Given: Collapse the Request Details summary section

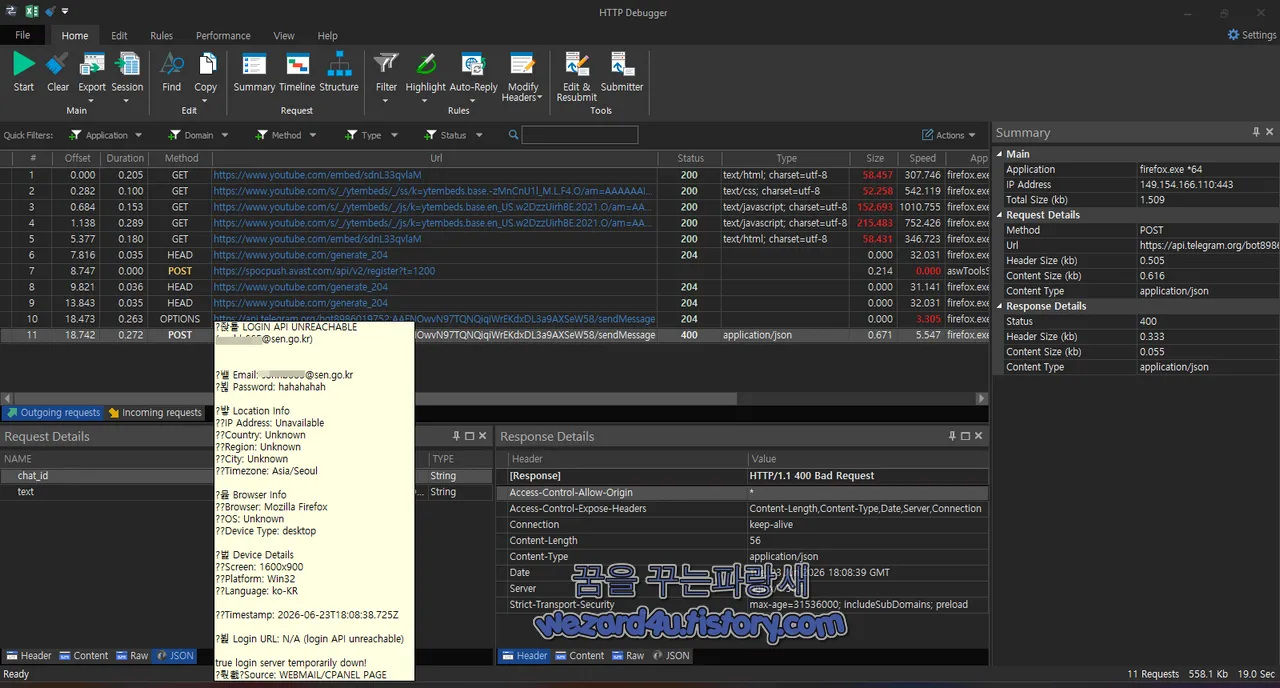Looking at the screenshot, I should pyautogui.click(x=999, y=215).
